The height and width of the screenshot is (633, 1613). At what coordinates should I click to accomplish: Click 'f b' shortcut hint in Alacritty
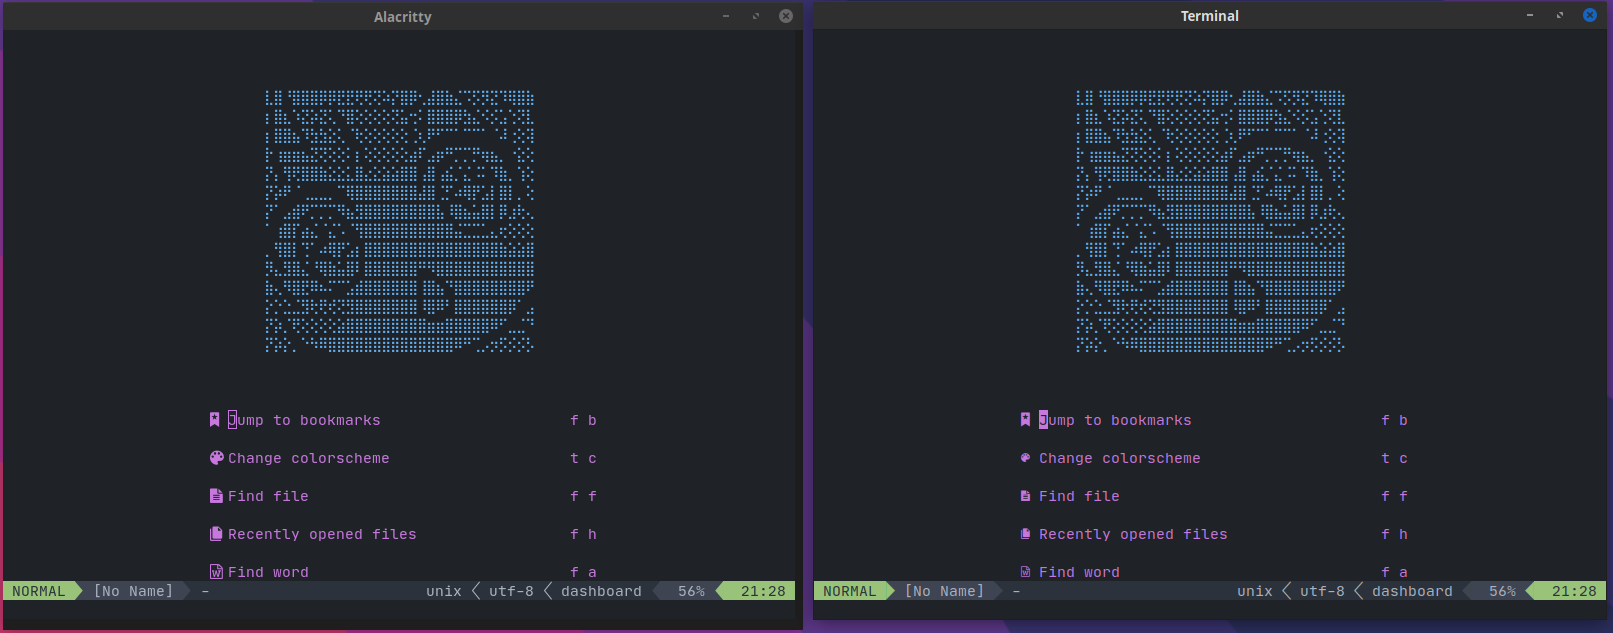click(x=583, y=420)
